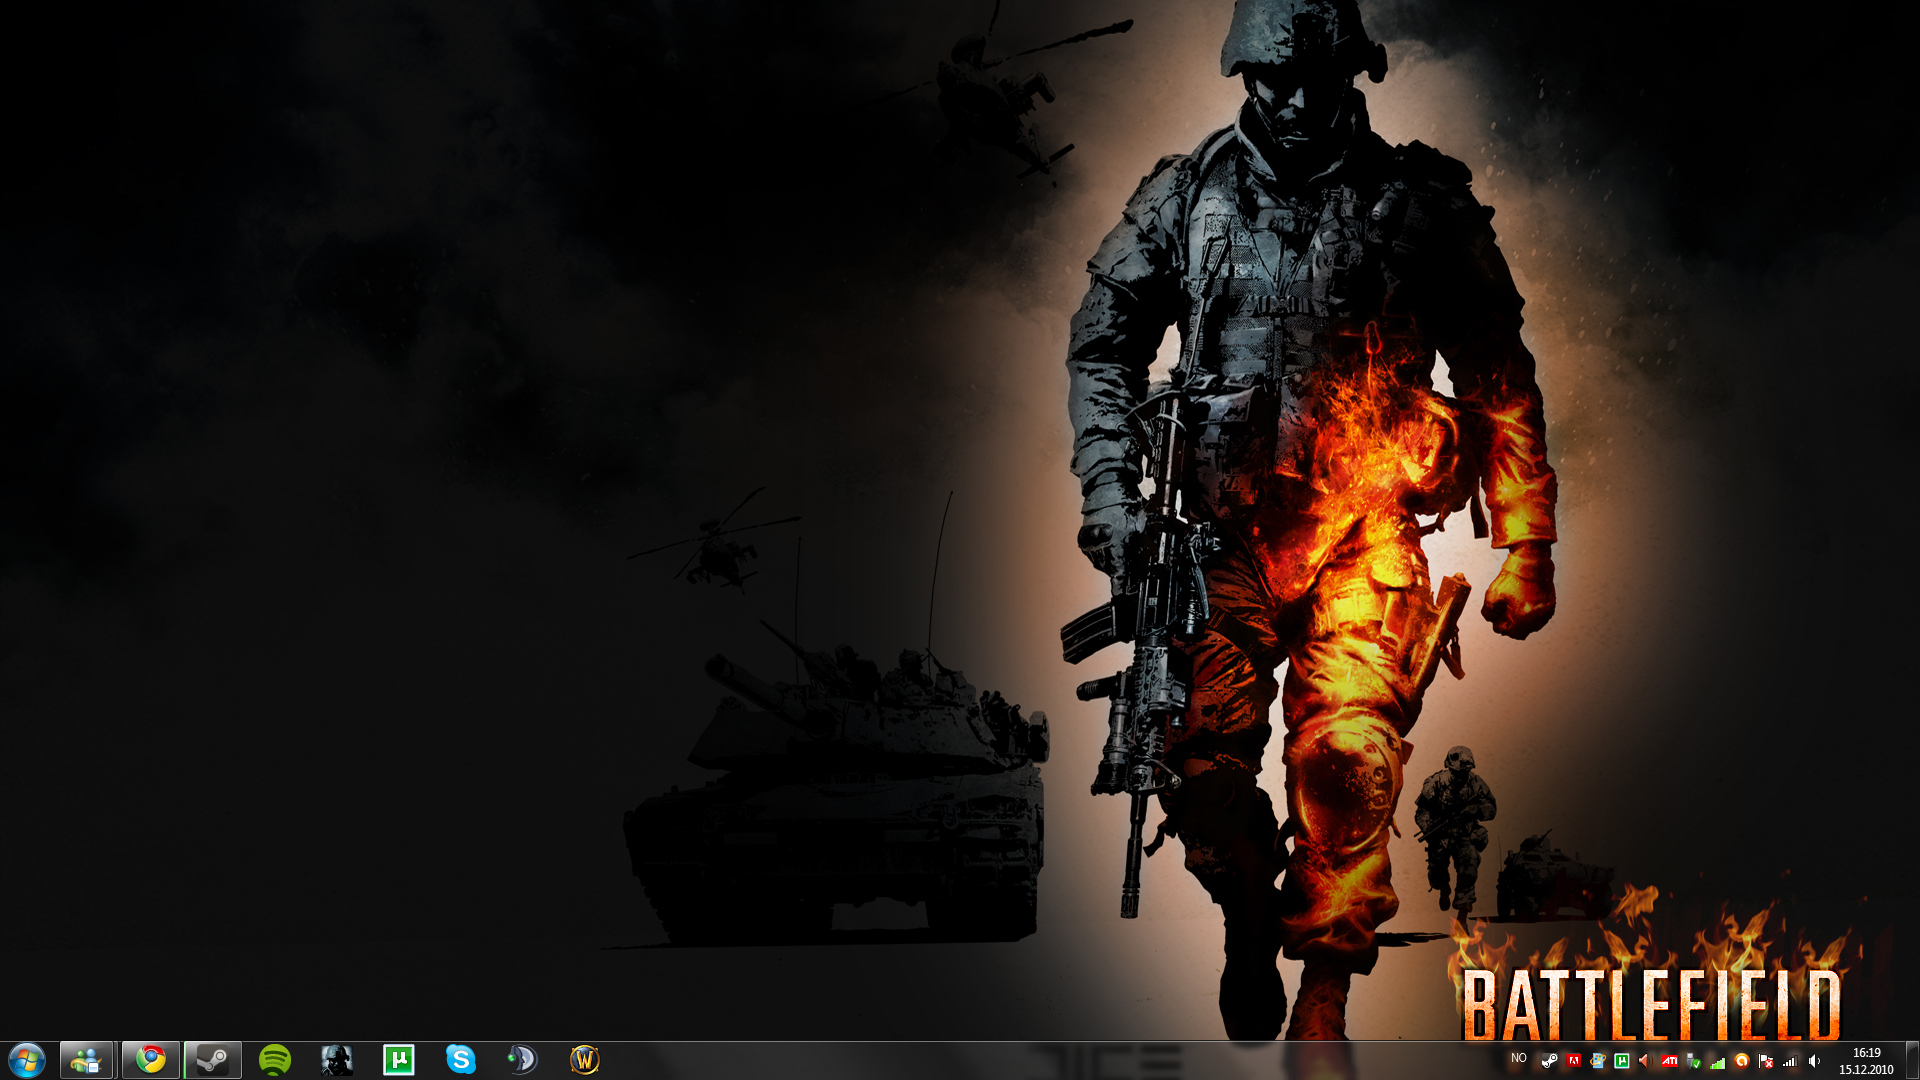Viewport: 1920px width, 1080px height.
Task: Open the Steam window from taskbar
Action: pyautogui.click(x=213, y=1060)
